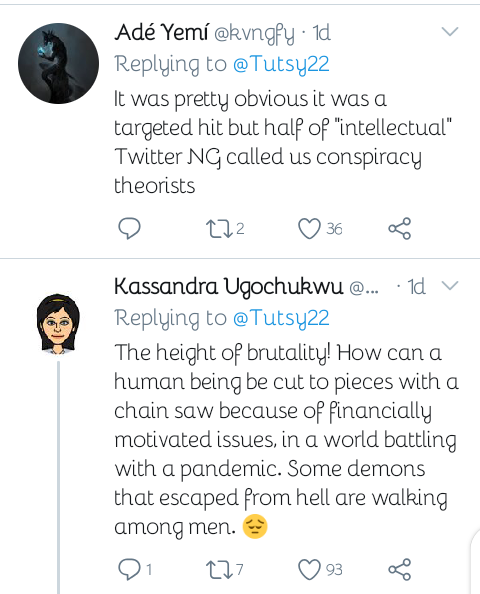Open Kassandra Ugochukwu display name
The image size is (480, 594).
[229, 287]
